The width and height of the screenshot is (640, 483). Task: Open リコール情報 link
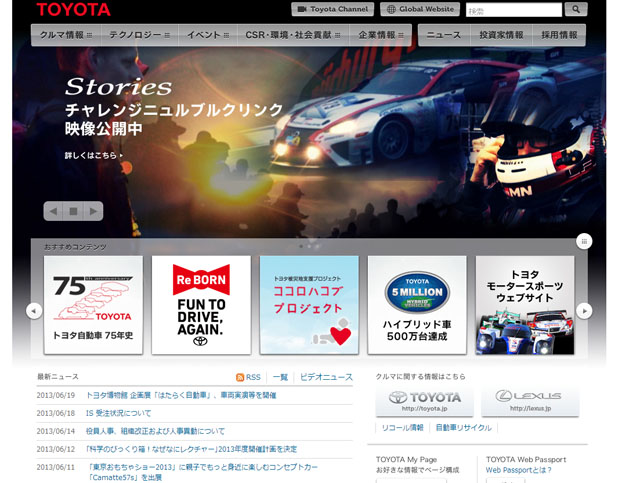tap(402, 428)
